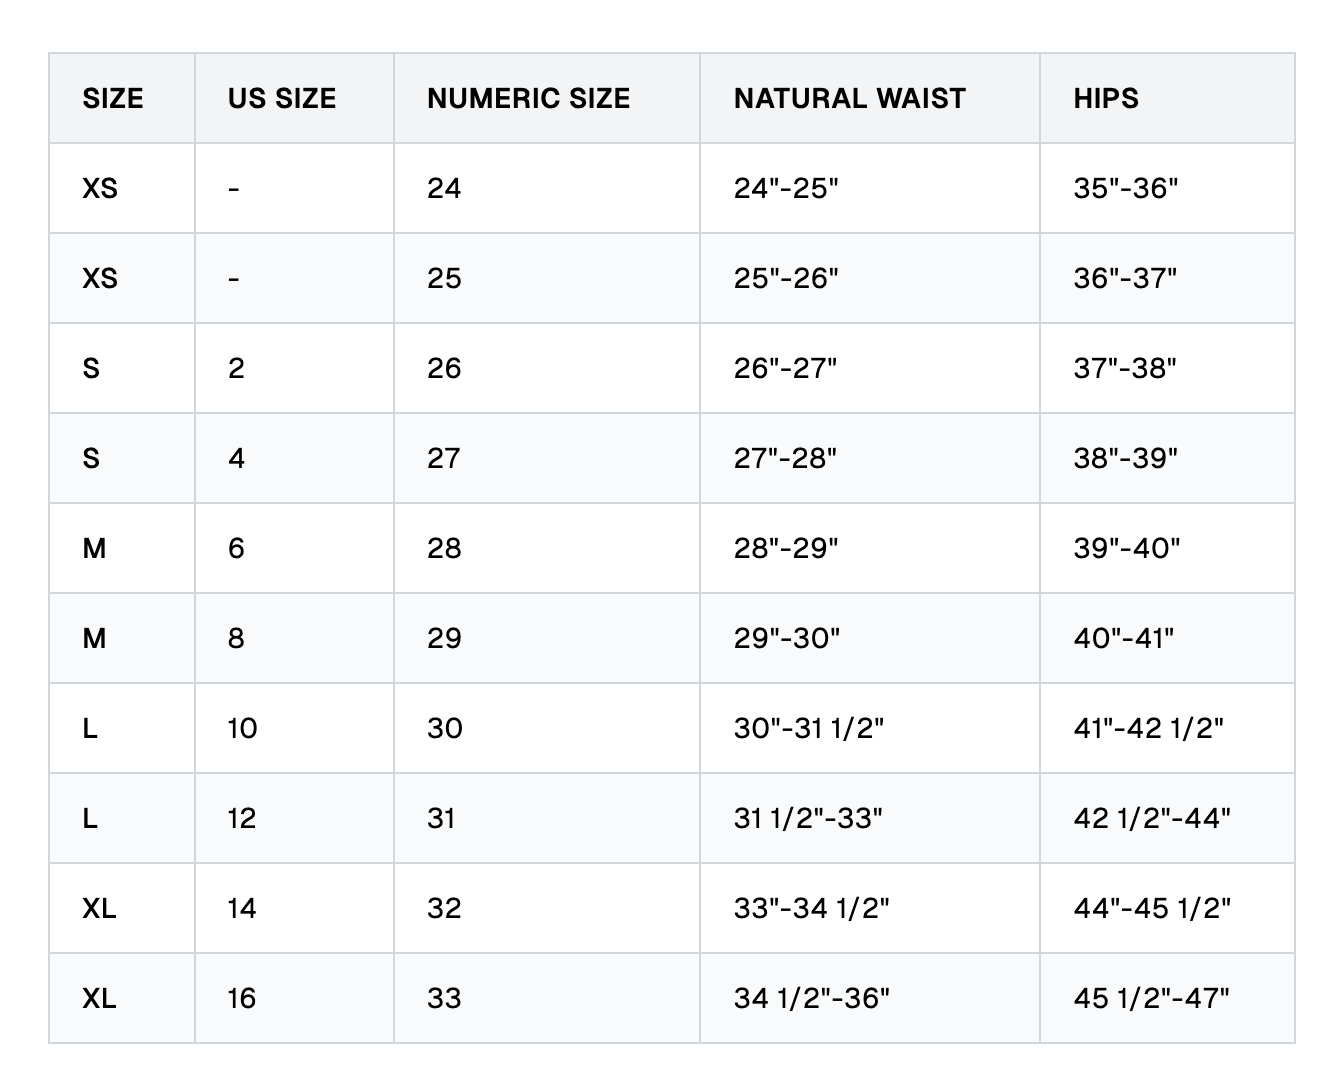Select hips measurement 38"-39"

[1126, 458]
